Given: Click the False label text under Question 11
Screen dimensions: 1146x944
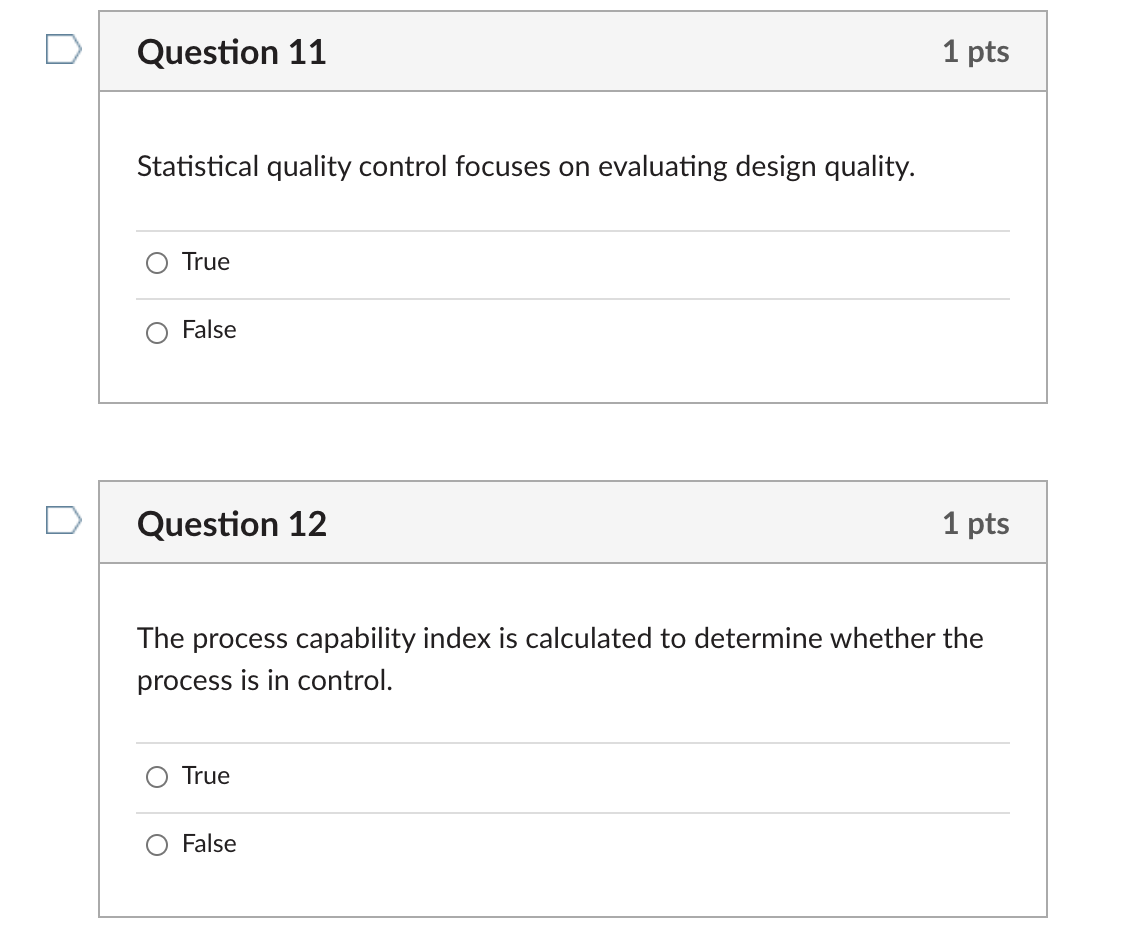Looking at the screenshot, I should click(x=209, y=330).
